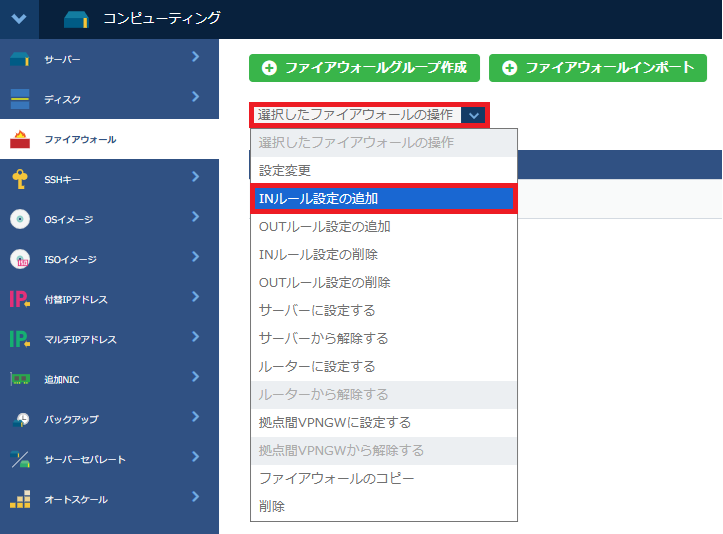Open the firewall operations dropdown arrow
This screenshot has width=723, height=534.
click(475, 115)
